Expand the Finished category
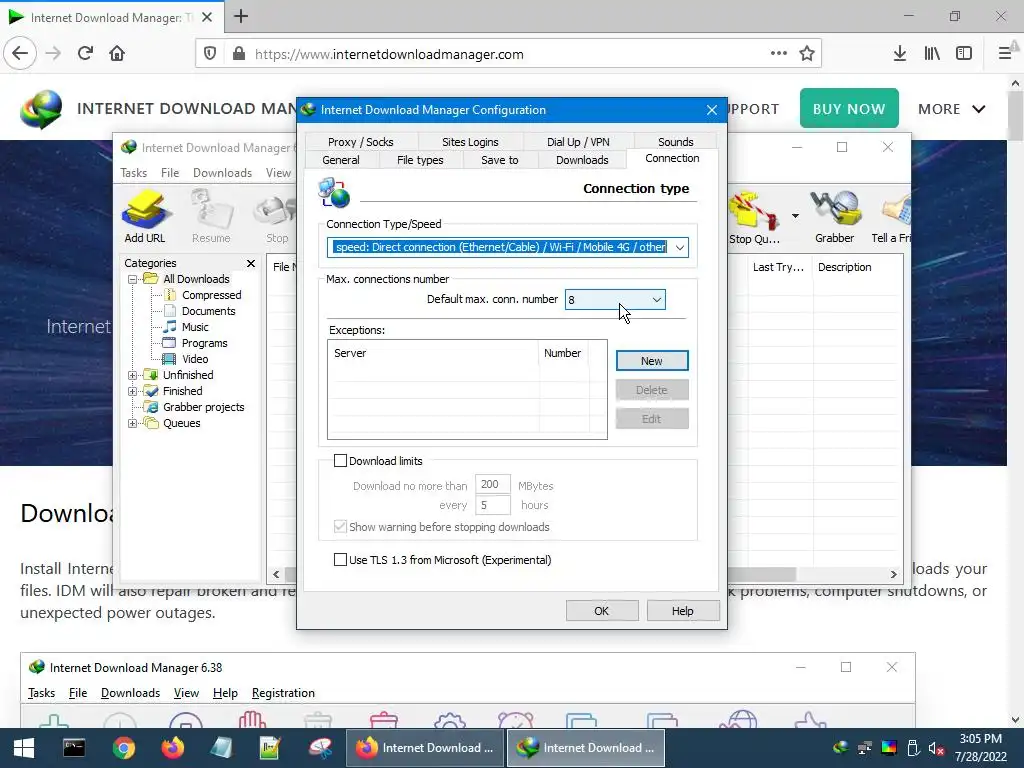1024x768 pixels. pos(133,391)
